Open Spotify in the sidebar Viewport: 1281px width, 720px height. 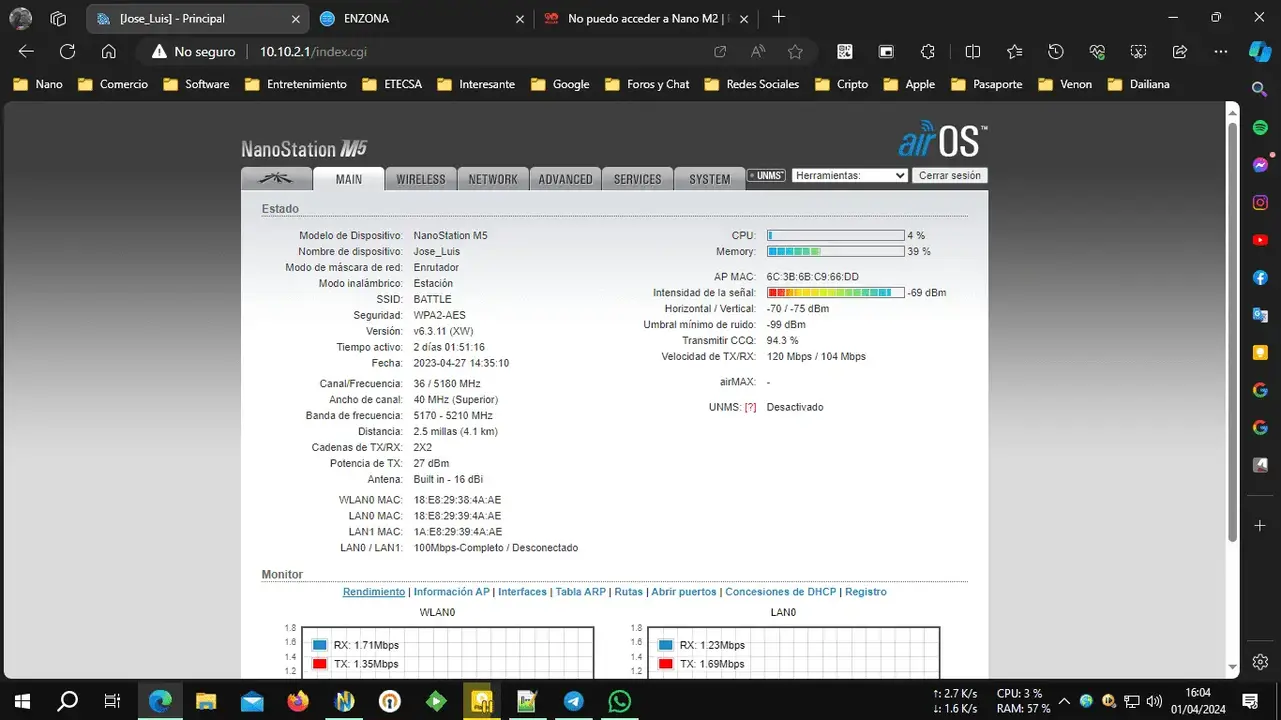pyautogui.click(x=1260, y=128)
